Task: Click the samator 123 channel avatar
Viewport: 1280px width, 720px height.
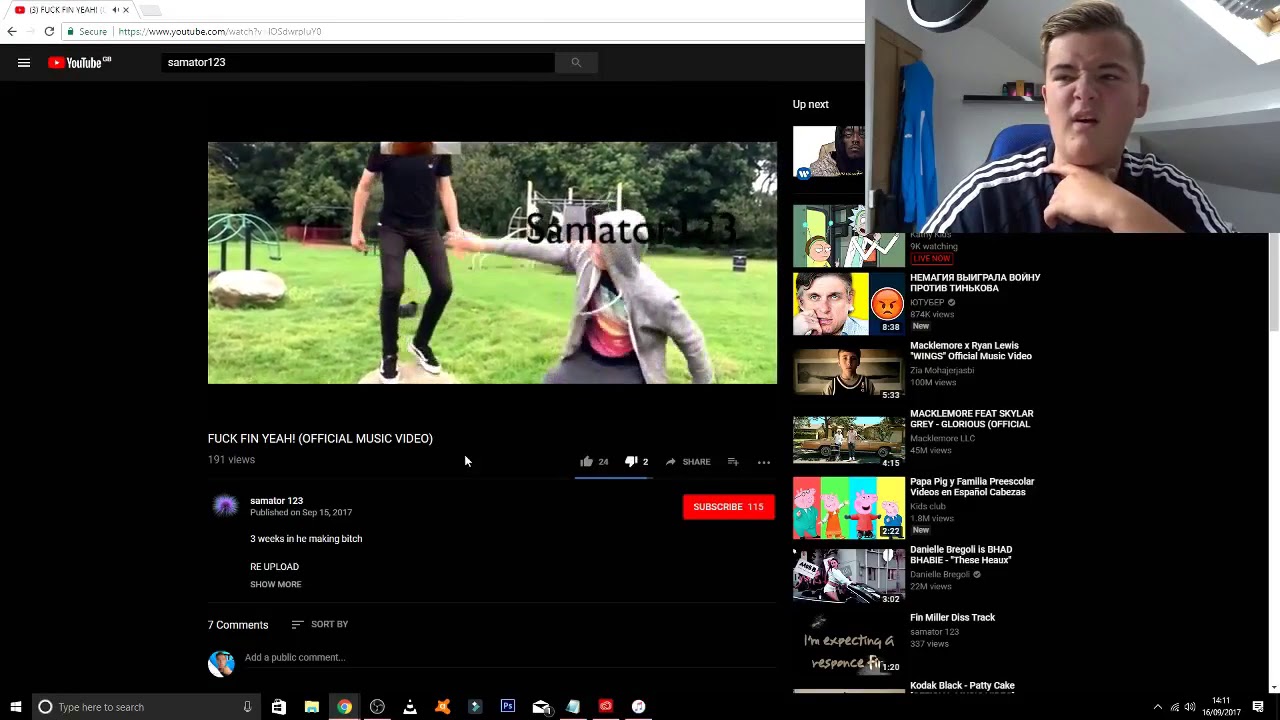Action: pos(225,506)
